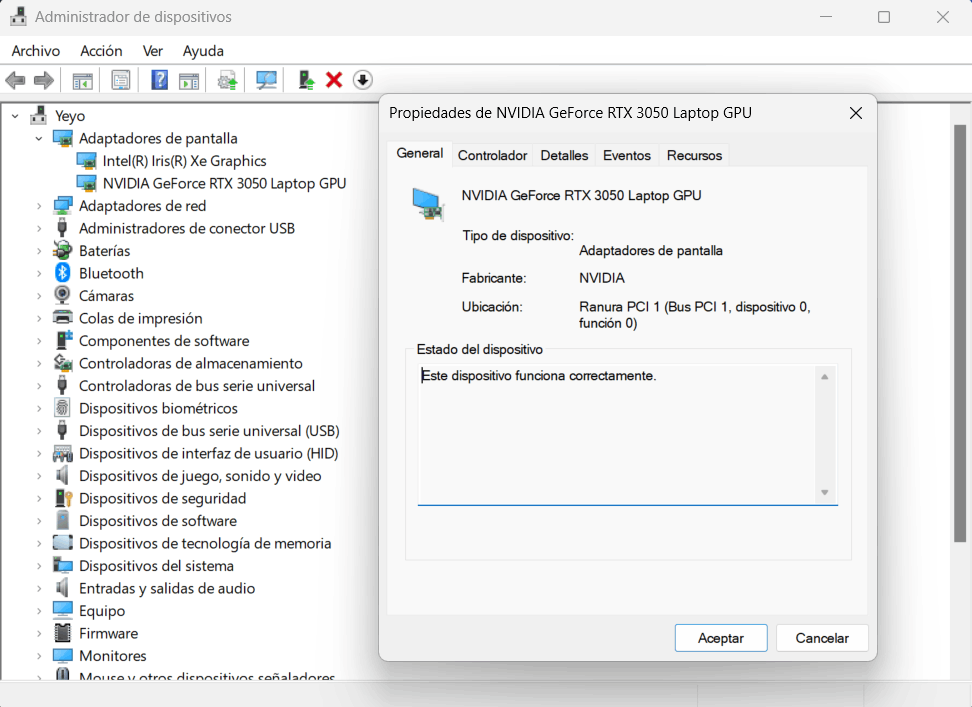Screen dimensions: 972x707
Task: Open the Acción menu
Action: [x=101, y=51]
